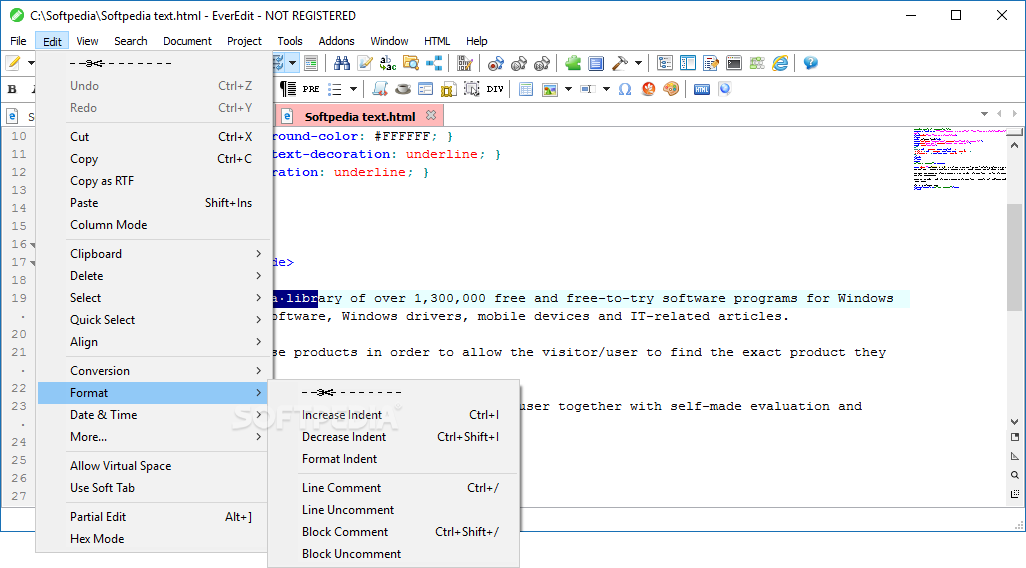The height and width of the screenshot is (568, 1026).
Task: Open the blue help question bubble
Action: click(811, 63)
